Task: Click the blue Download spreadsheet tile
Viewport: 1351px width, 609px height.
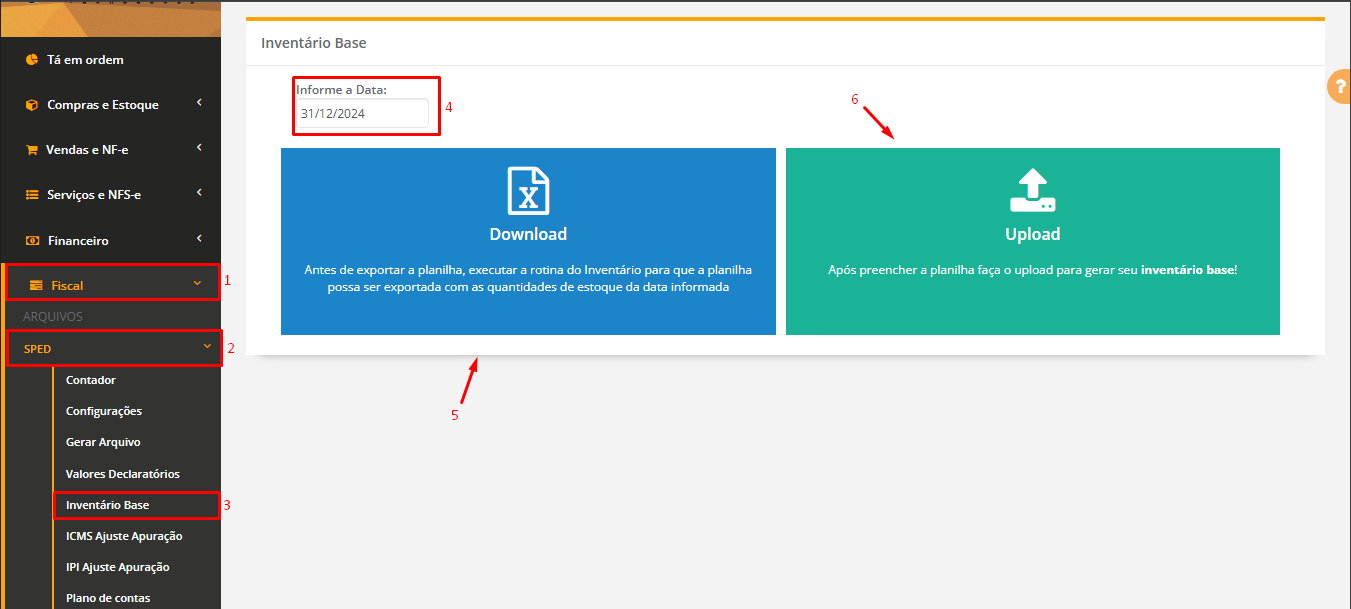Action: pyautogui.click(x=528, y=242)
